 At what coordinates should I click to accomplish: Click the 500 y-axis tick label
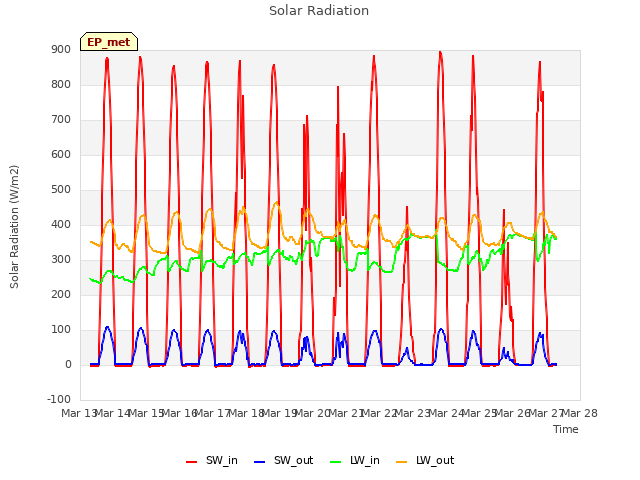click(x=61, y=190)
